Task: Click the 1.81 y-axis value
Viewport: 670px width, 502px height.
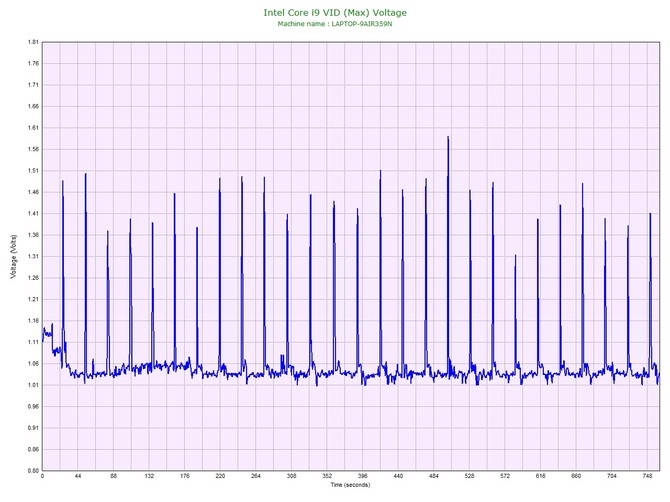Action: [x=33, y=42]
